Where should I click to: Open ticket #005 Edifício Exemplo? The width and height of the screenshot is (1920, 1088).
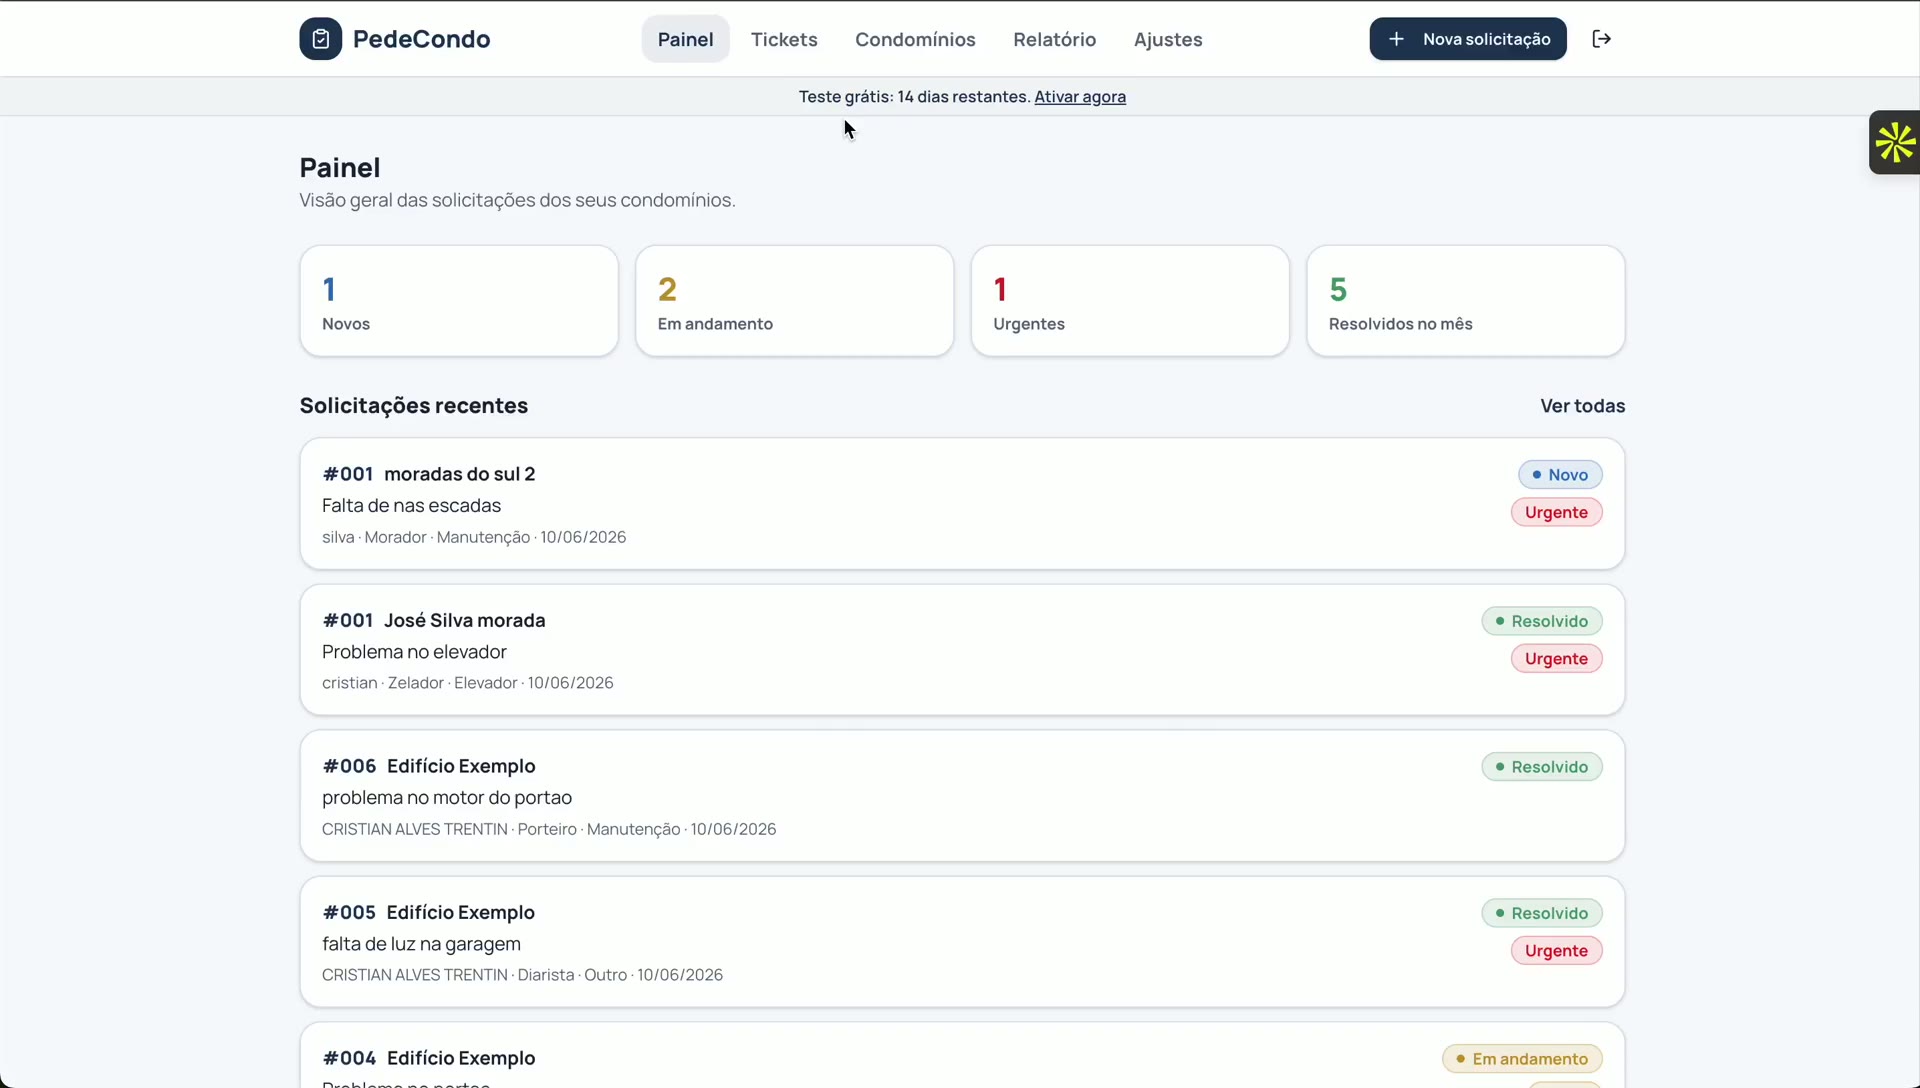(962, 942)
